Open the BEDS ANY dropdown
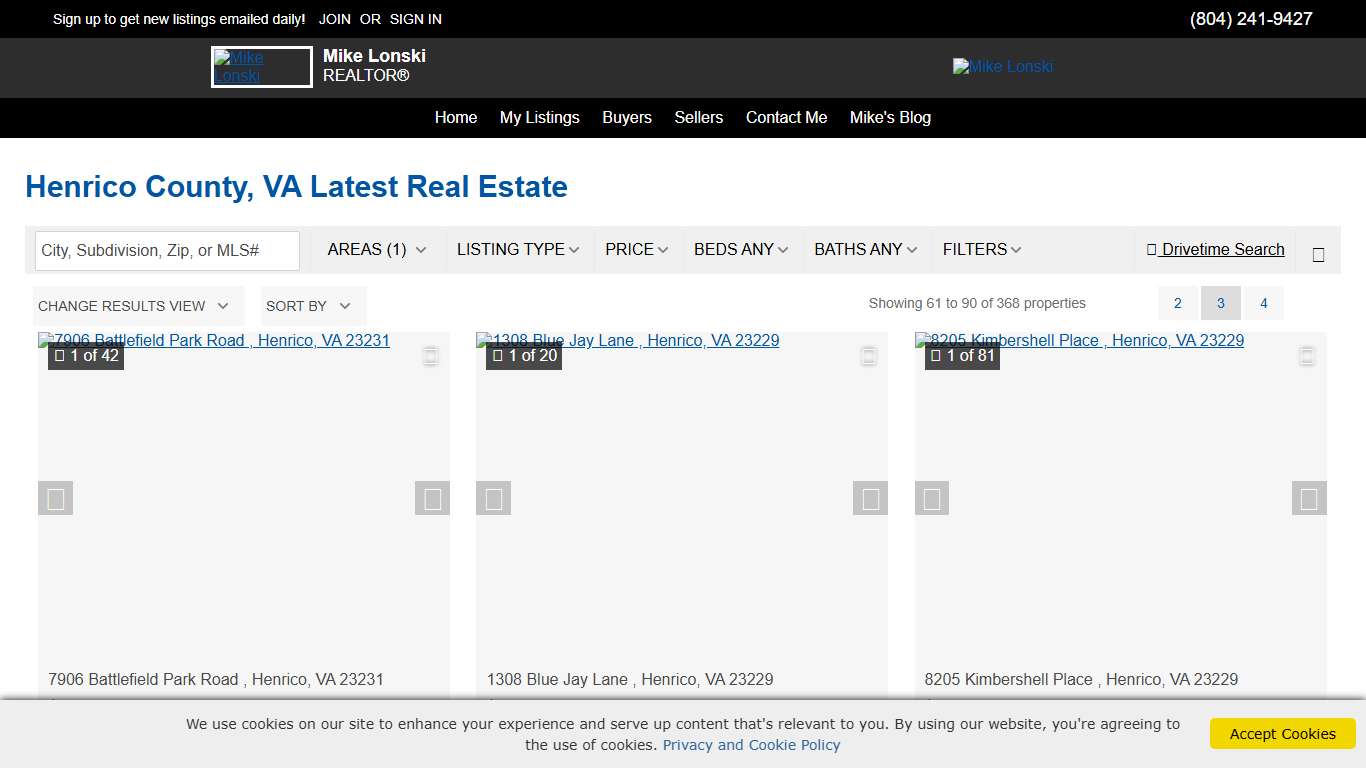 (741, 249)
